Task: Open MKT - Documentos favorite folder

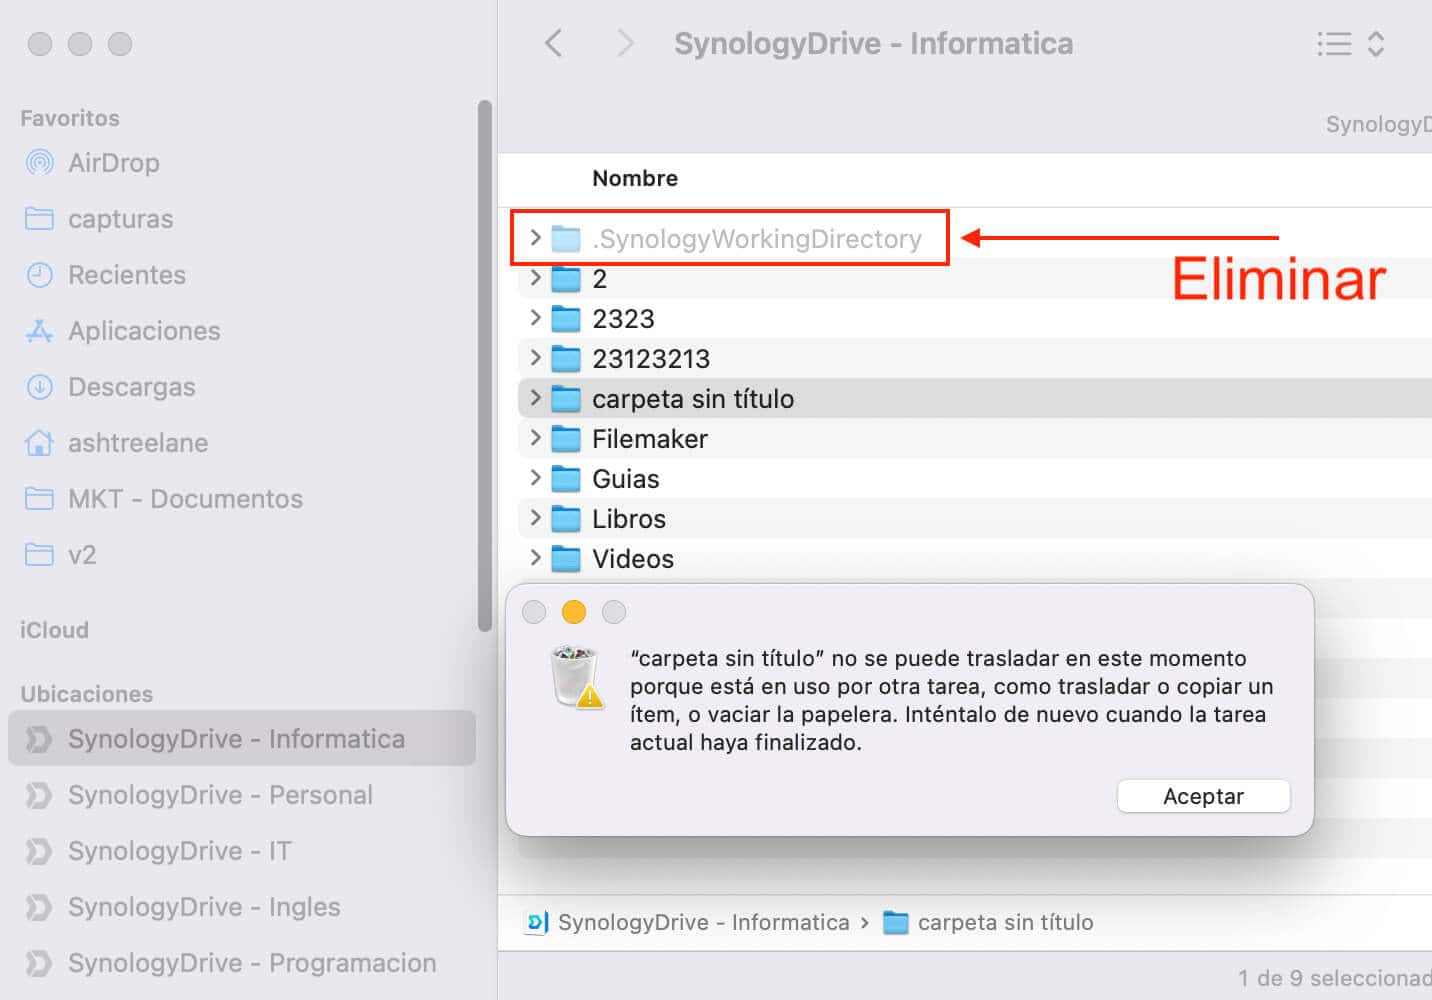Action: (x=184, y=499)
